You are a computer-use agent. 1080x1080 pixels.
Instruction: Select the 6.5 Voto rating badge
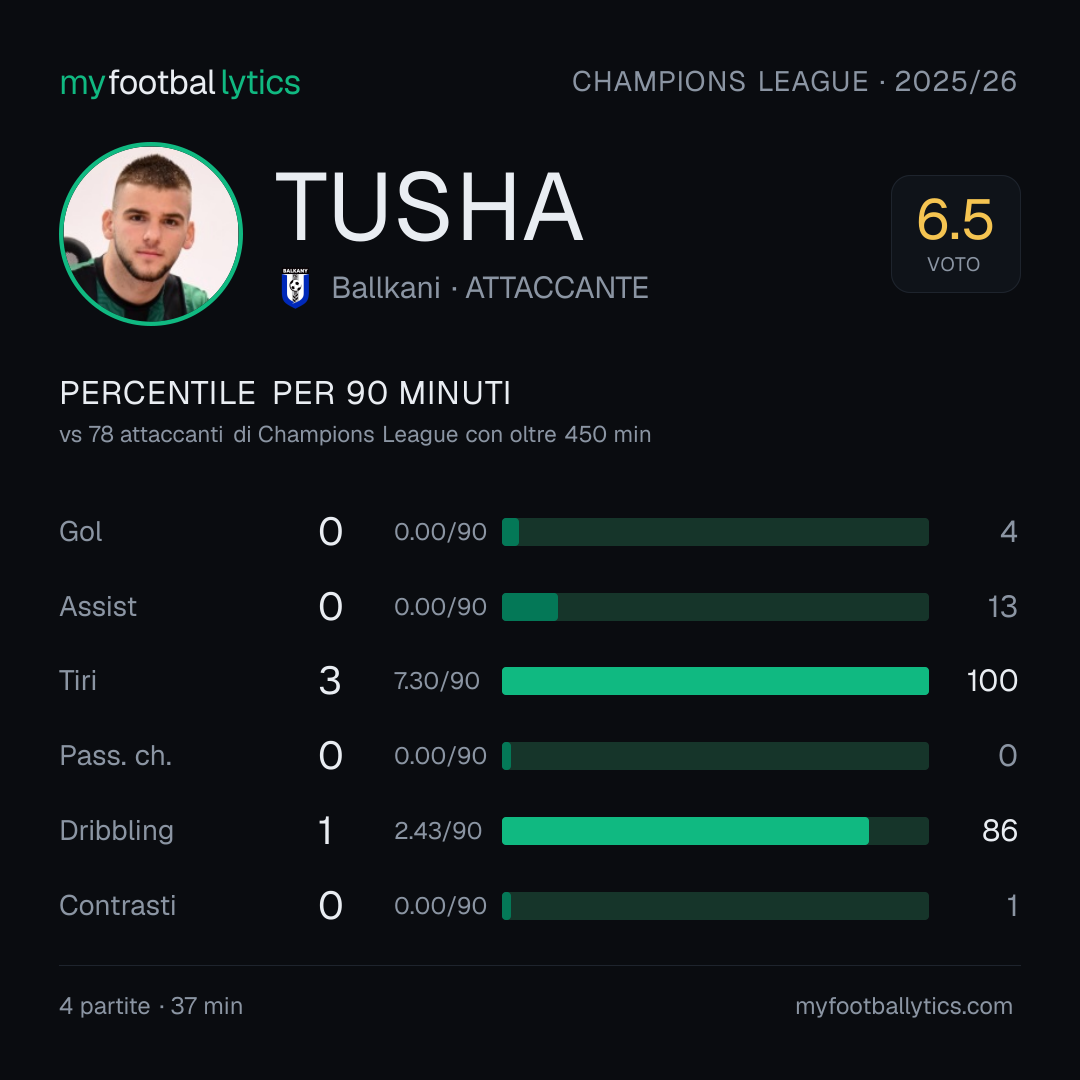(x=955, y=234)
